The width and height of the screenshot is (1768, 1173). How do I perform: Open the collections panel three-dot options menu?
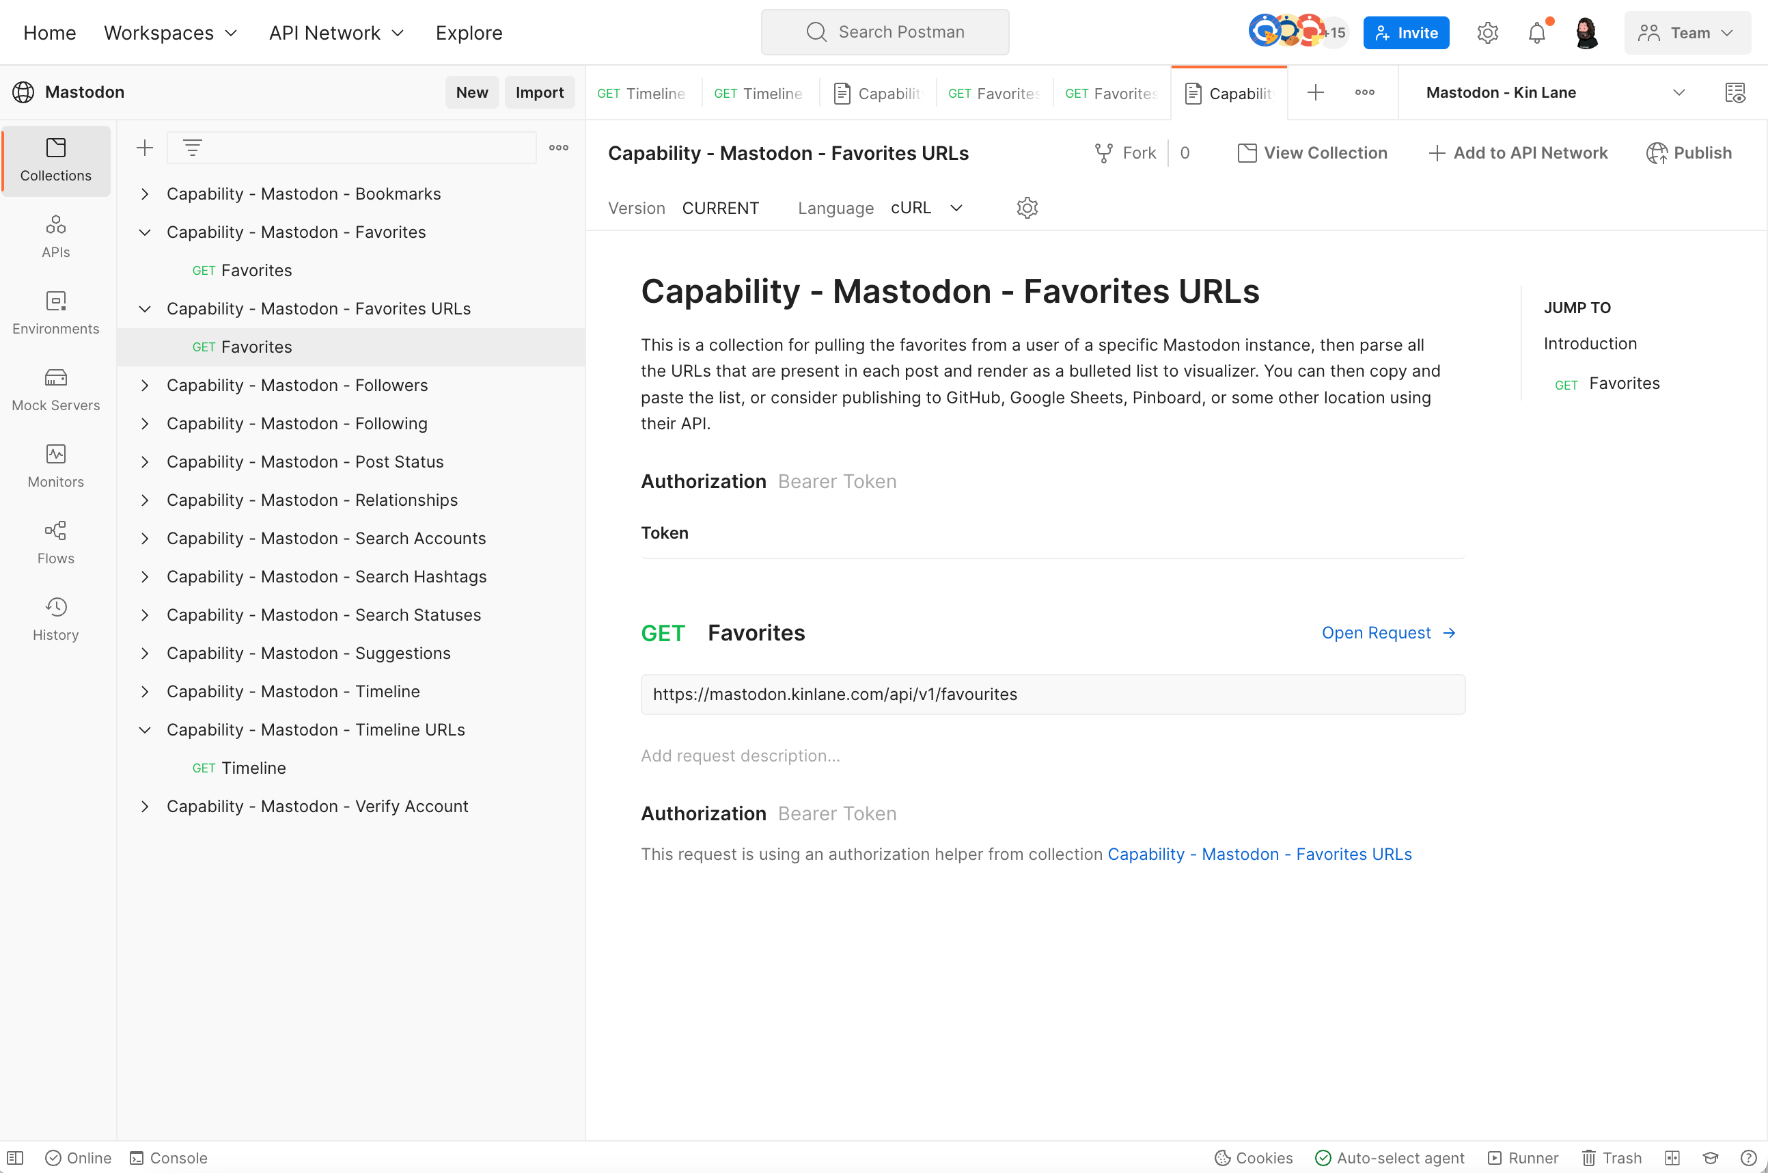(x=559, y=148)
